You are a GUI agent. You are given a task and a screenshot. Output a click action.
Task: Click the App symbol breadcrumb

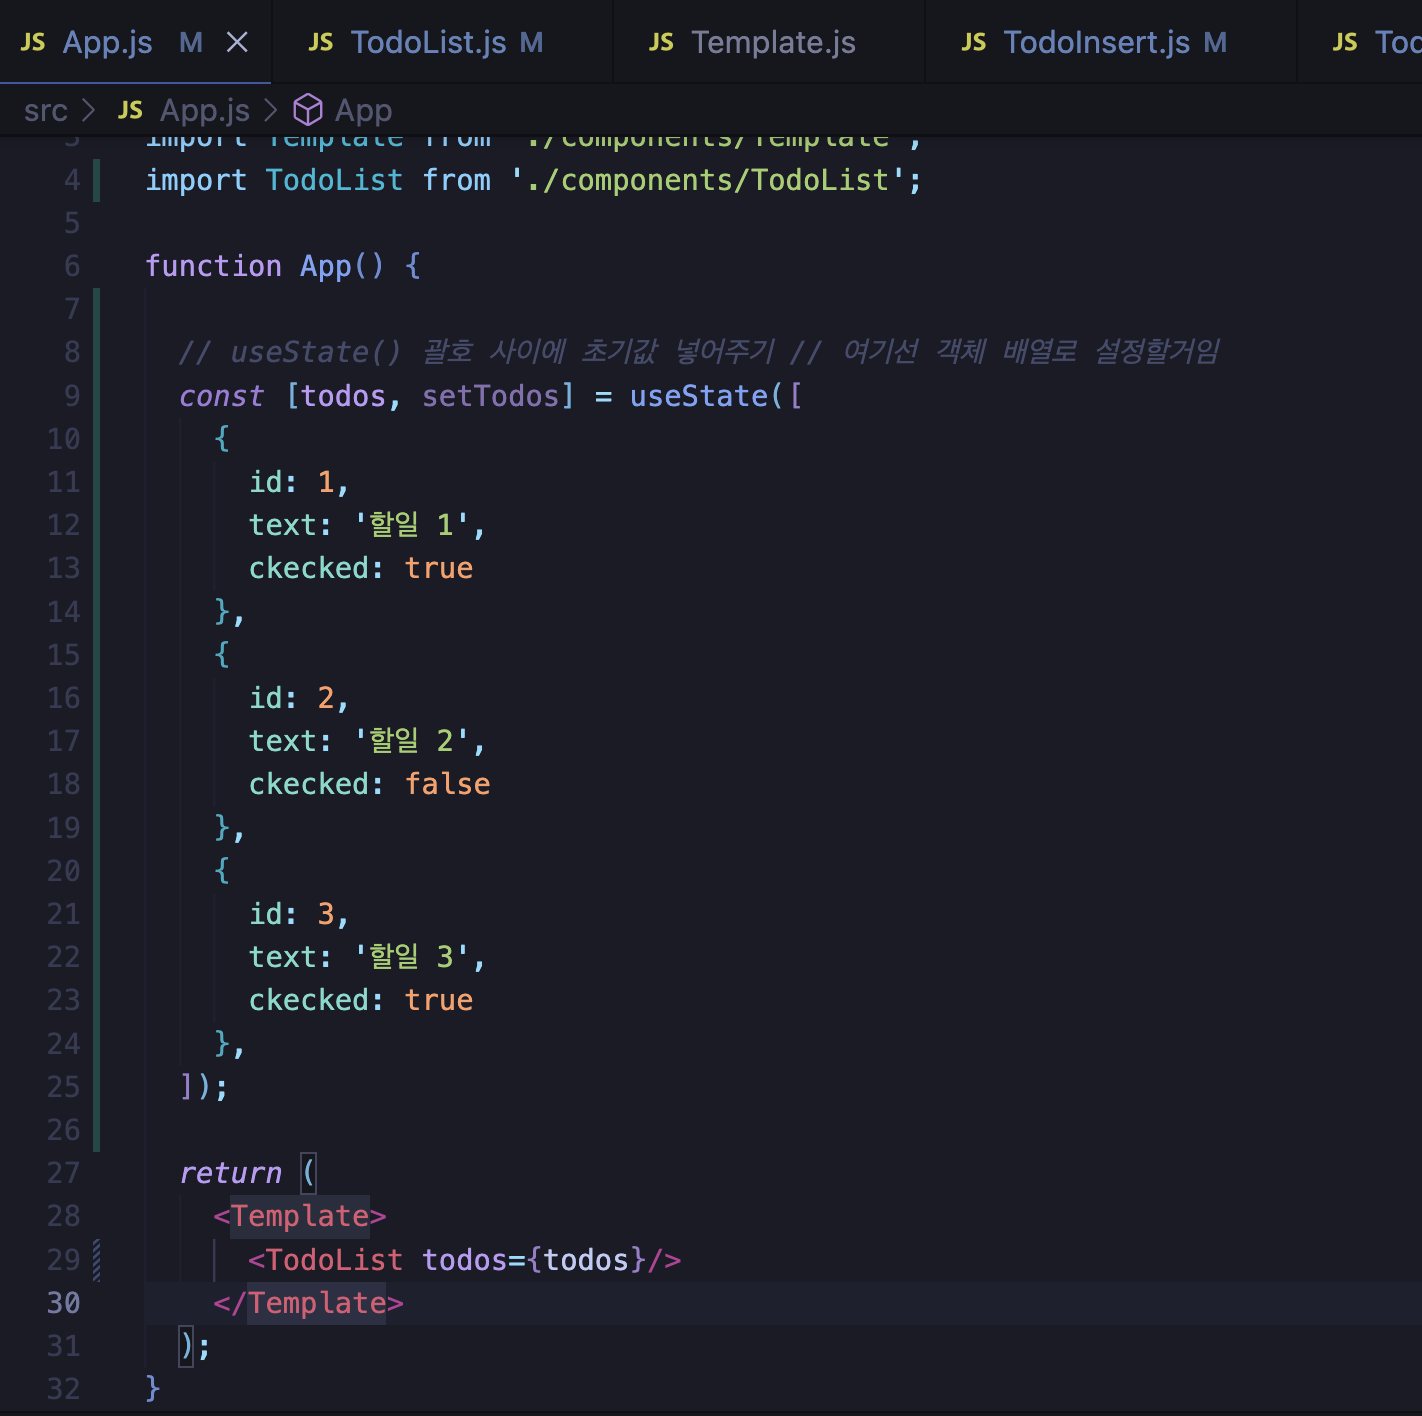[363, 110]
